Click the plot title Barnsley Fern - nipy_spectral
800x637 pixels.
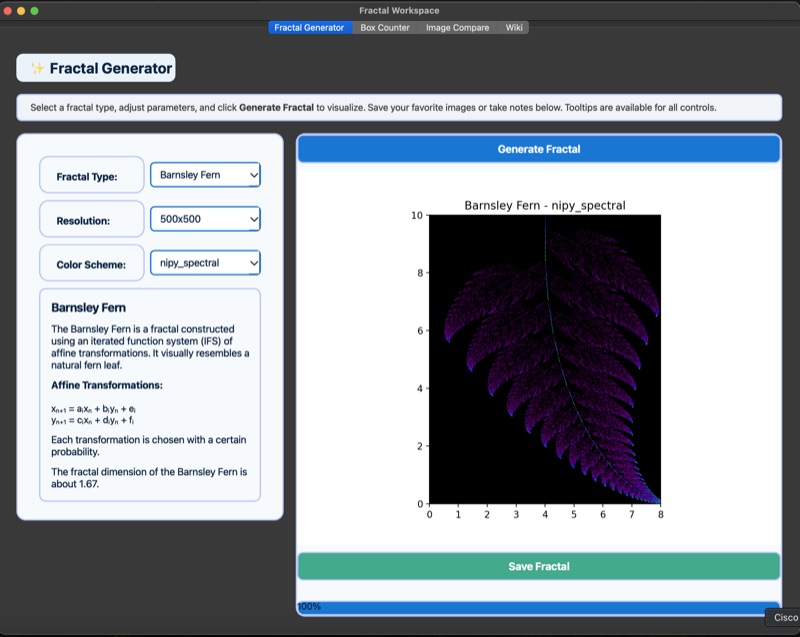pos(545,205)
